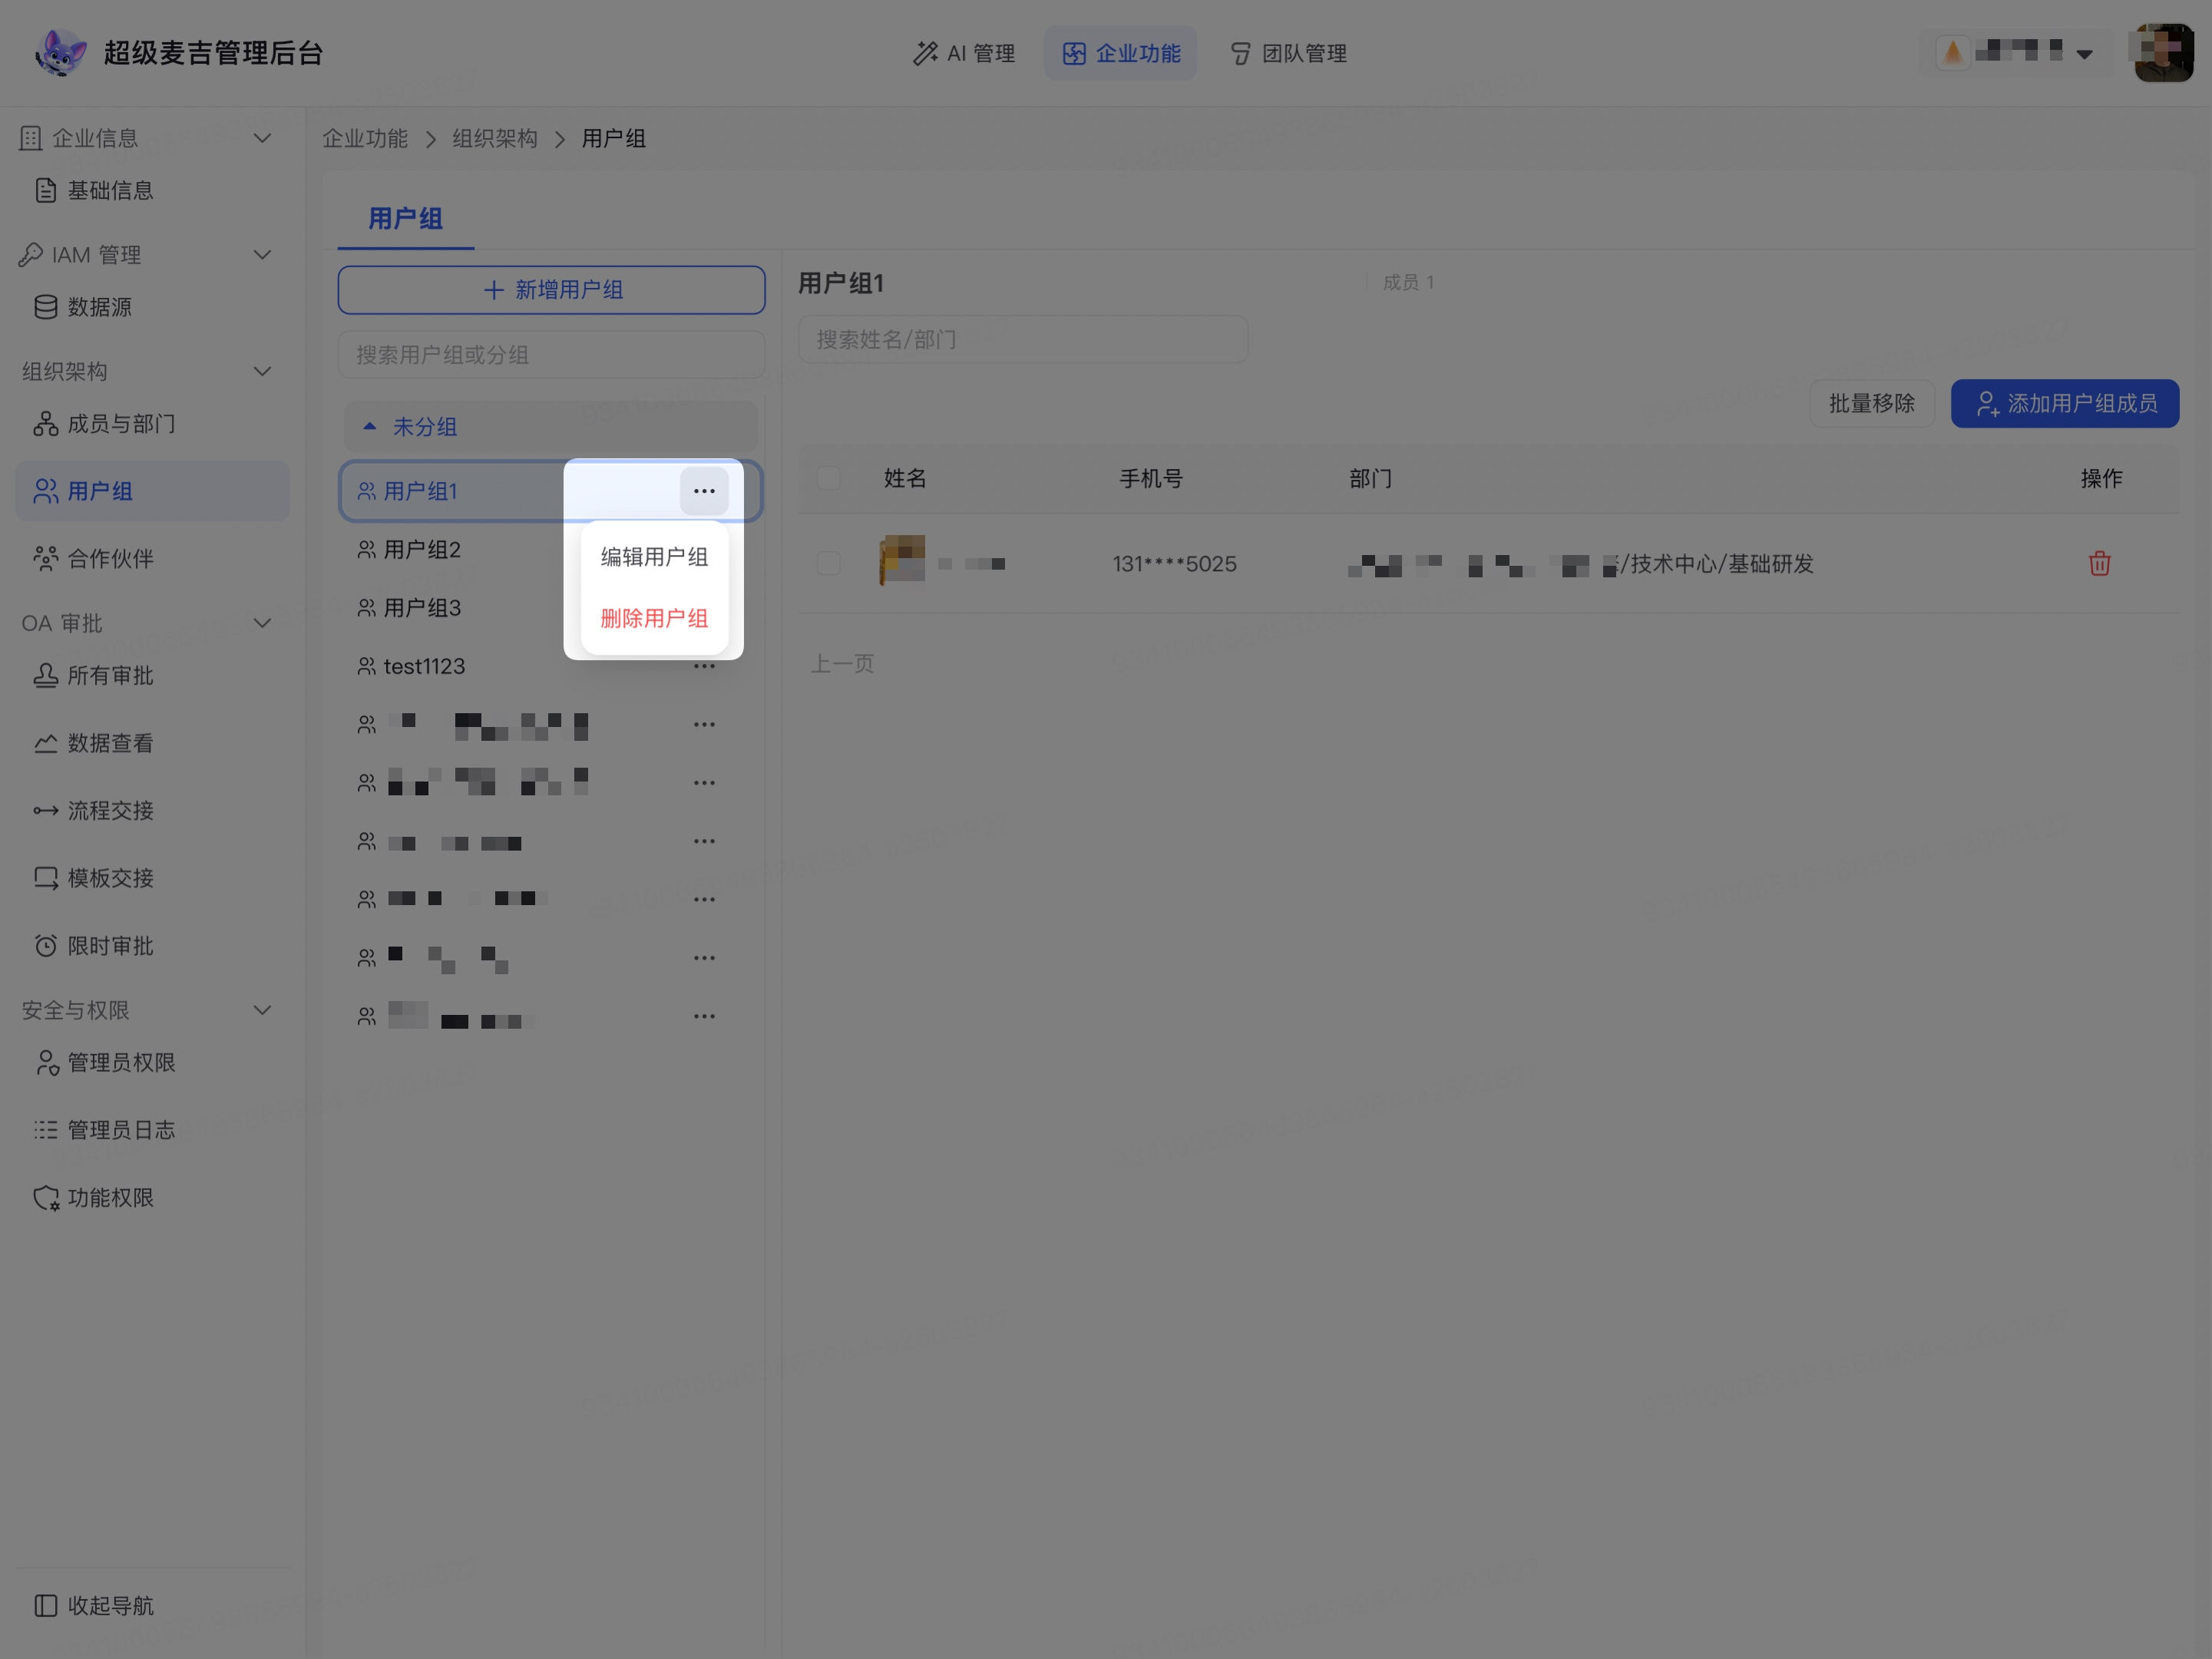This screenshot has width=2212, height=1659.
Task: Click the three-dots icon beside test1123
Action: 704,667
